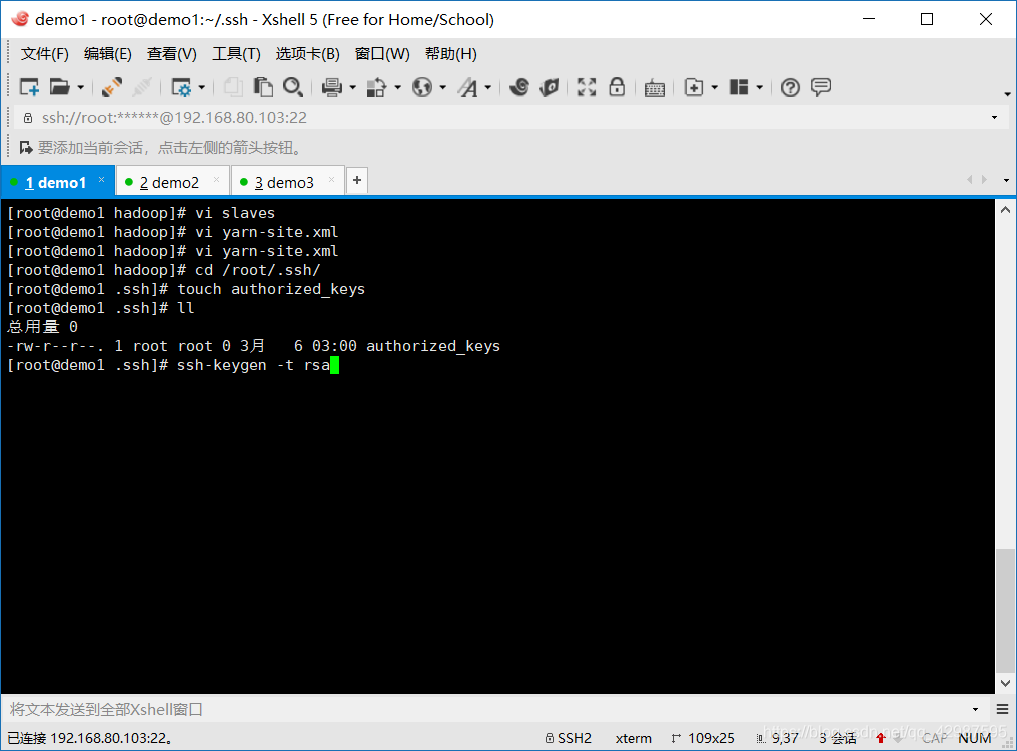Click the Find magnifier icon
This screenshot has height=751, width=1017.
[293, 87]
